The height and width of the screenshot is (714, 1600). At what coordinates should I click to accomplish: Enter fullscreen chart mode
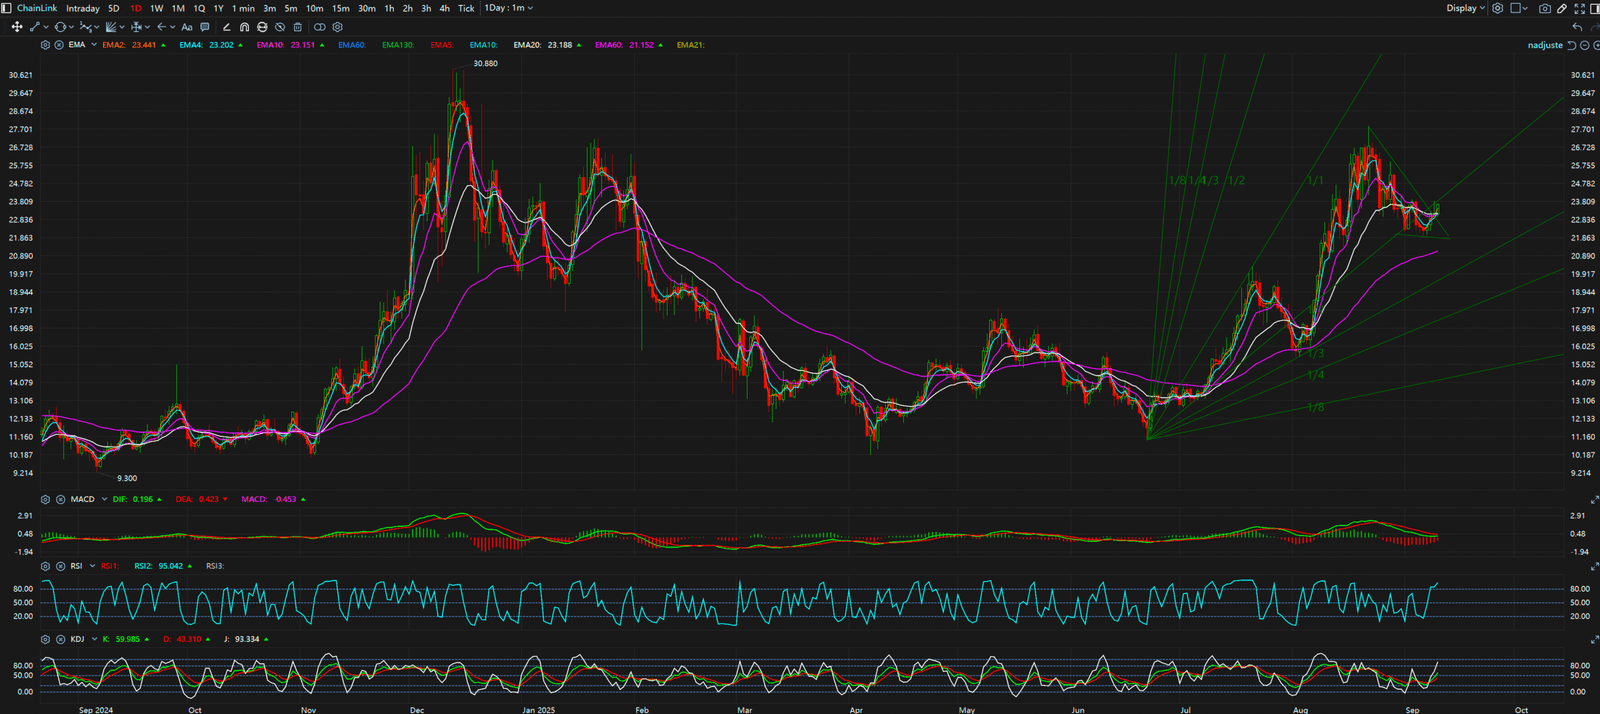click(x=1580, y=8)
